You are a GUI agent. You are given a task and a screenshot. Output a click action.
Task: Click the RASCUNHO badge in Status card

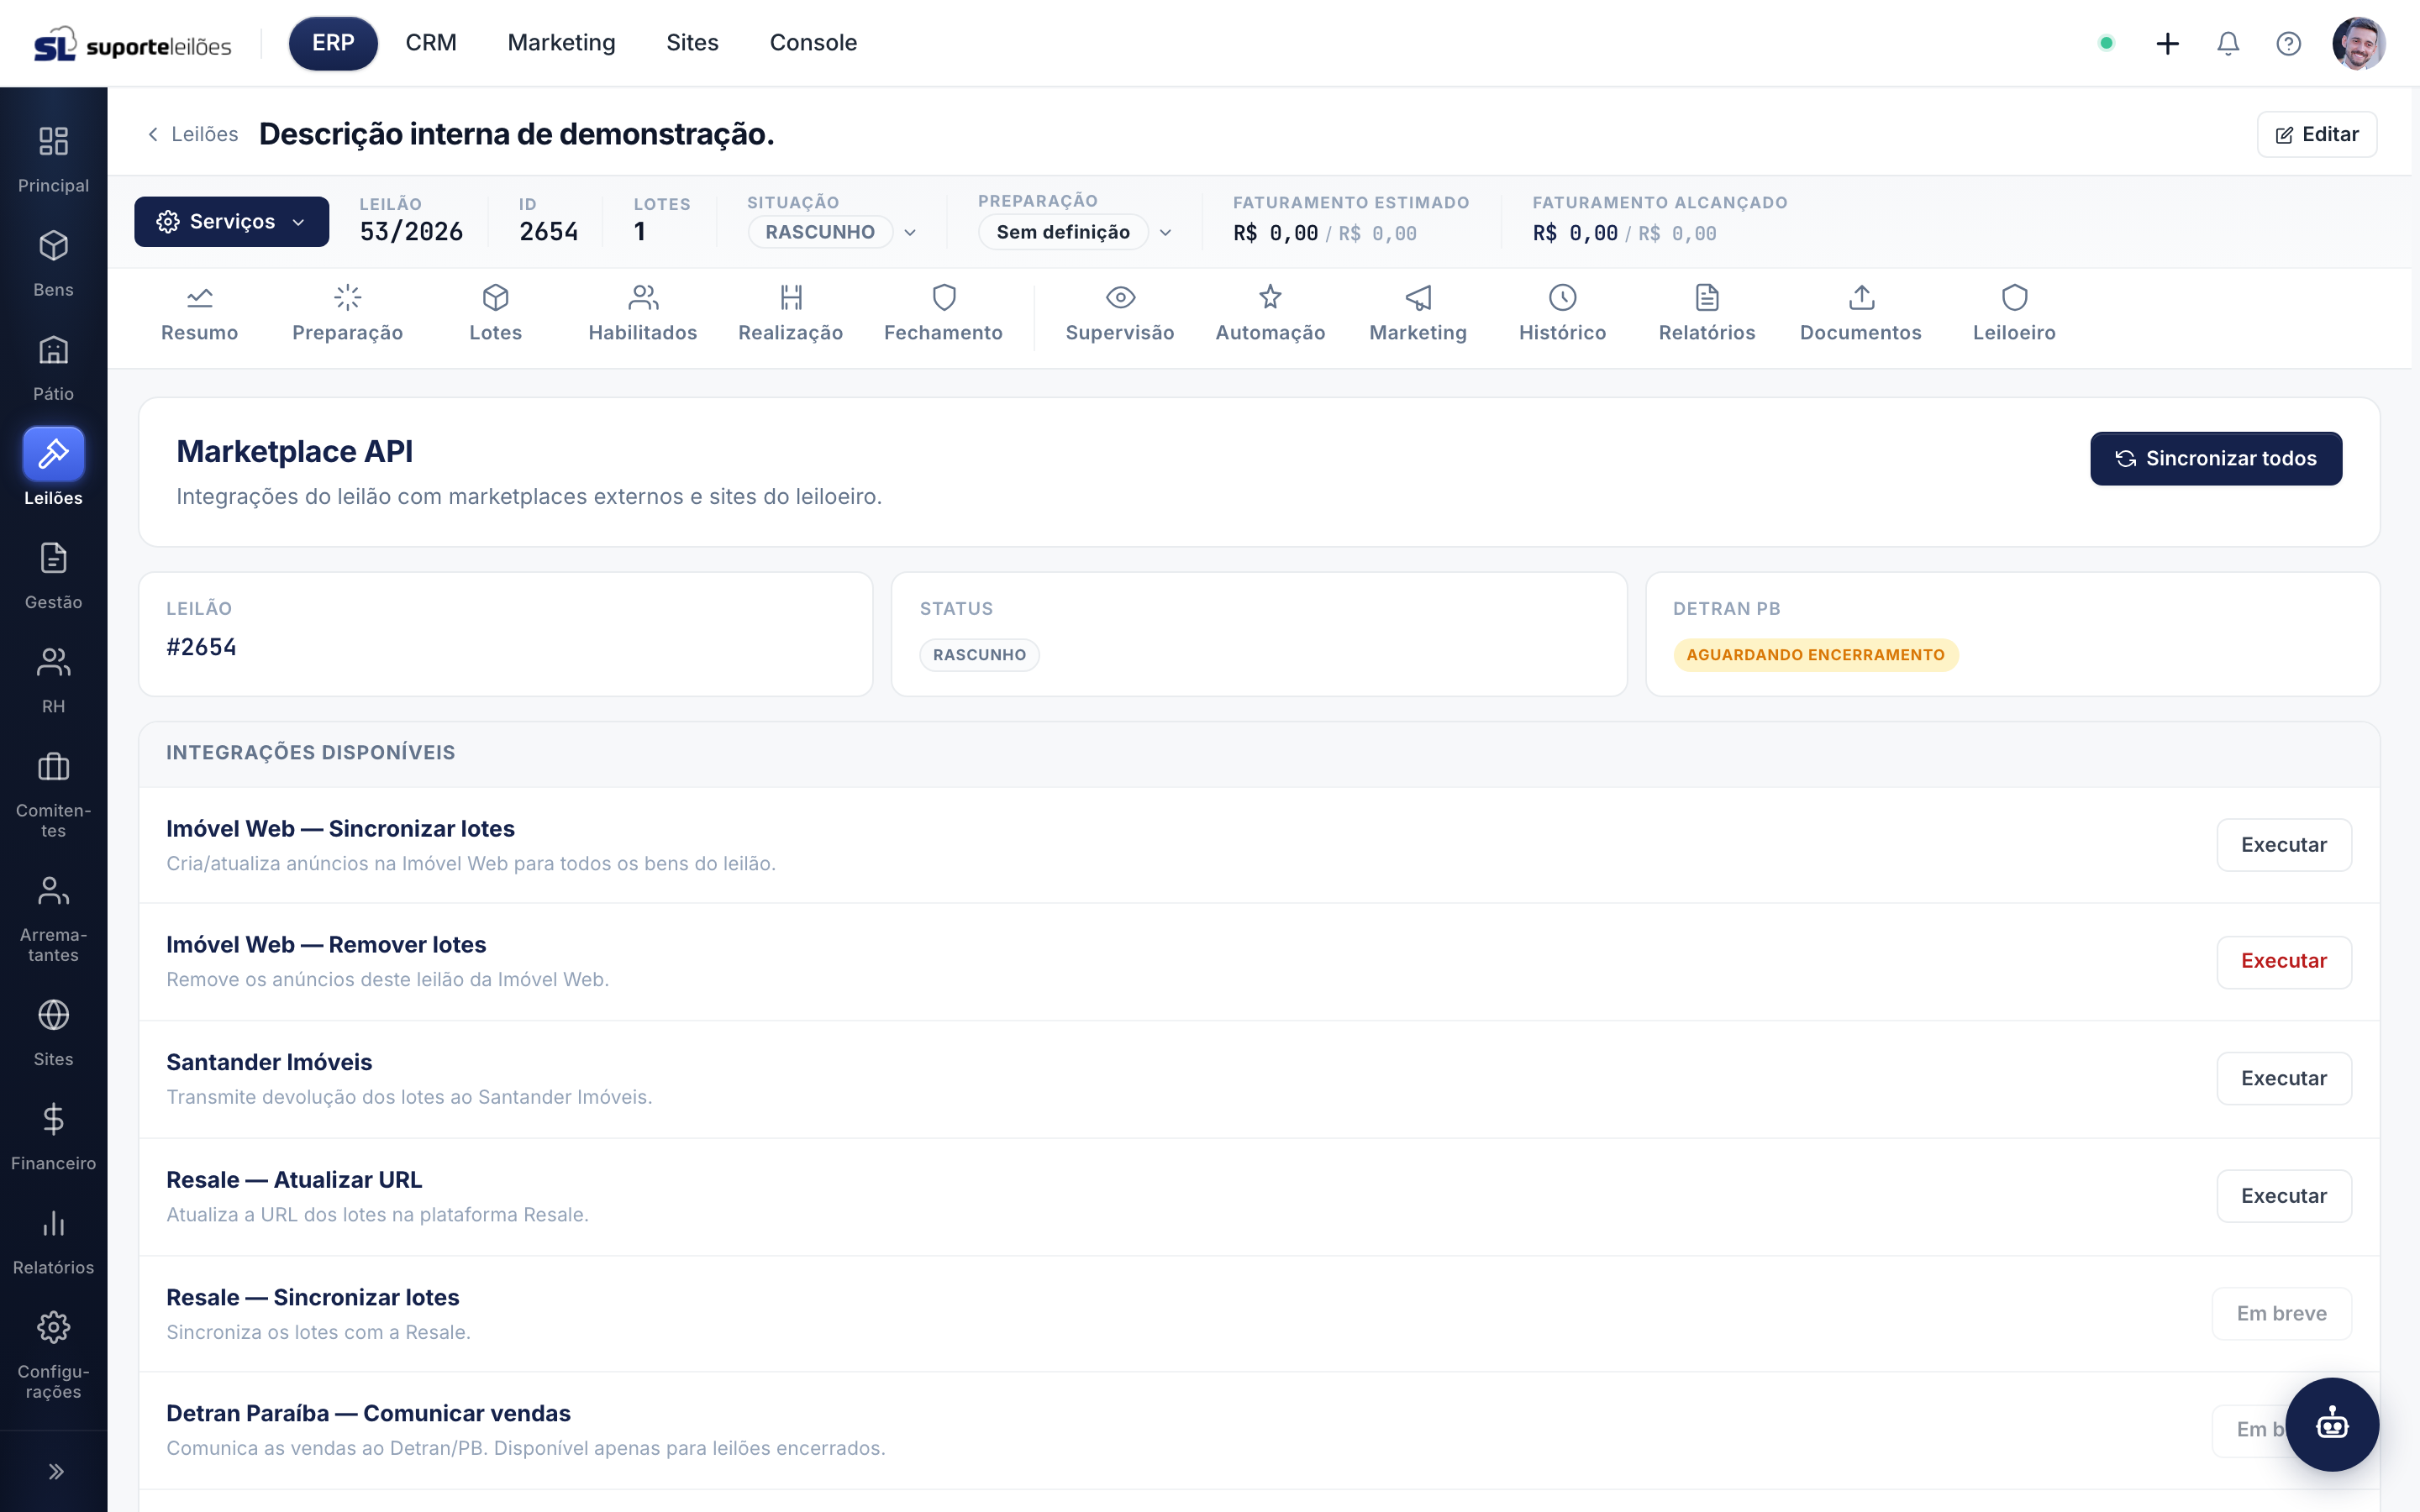pyautogui.click(x=979, y=655)
